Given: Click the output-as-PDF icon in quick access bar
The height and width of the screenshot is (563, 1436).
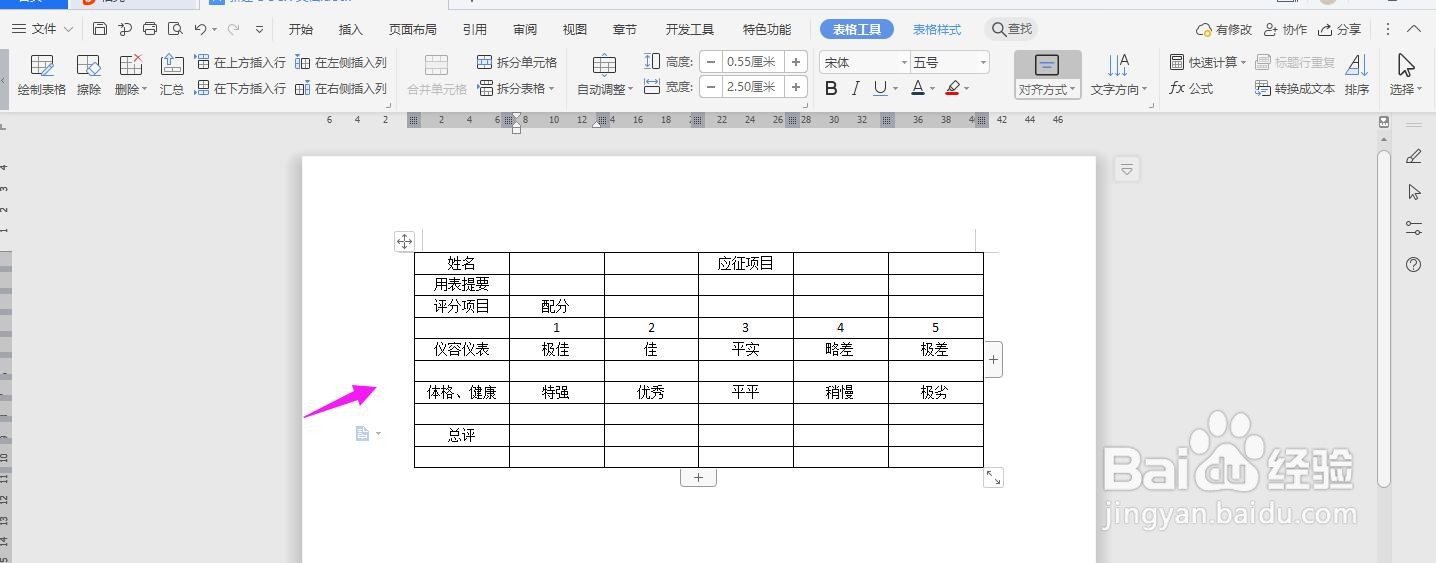Looking at the screenshot, I should [125, 29].
